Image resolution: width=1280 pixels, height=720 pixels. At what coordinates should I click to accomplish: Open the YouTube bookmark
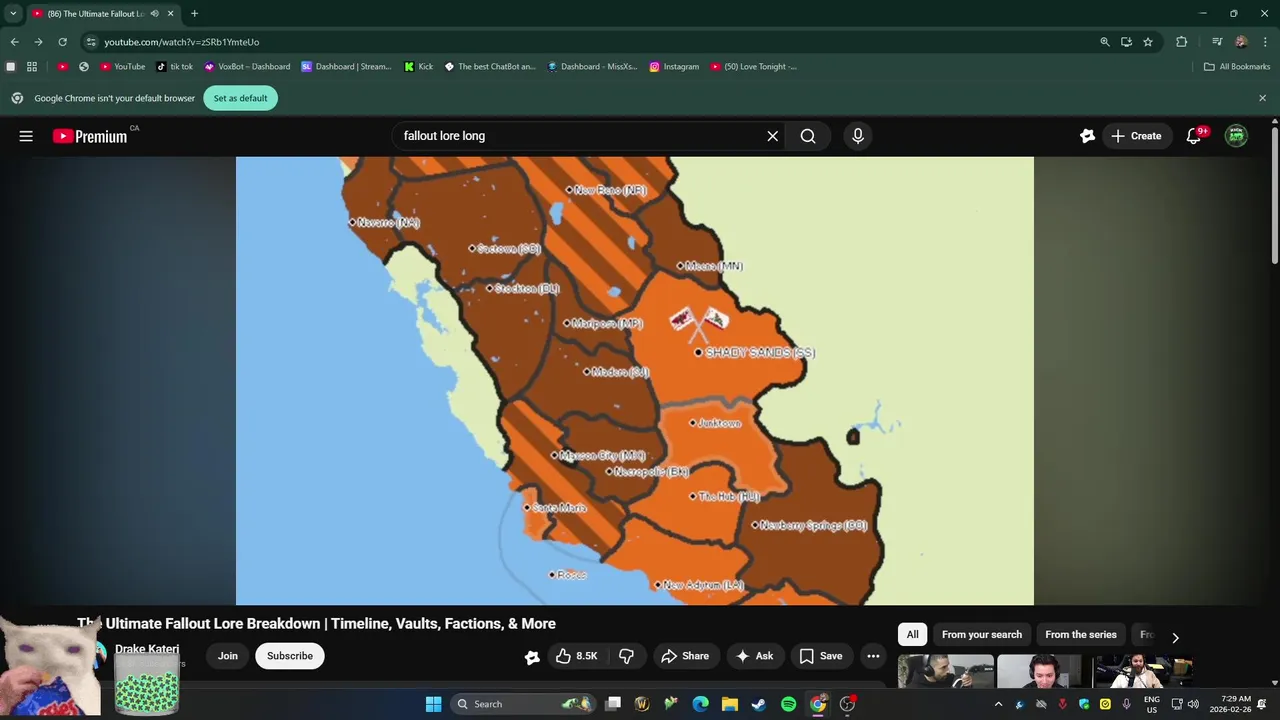tap(122, 67)
